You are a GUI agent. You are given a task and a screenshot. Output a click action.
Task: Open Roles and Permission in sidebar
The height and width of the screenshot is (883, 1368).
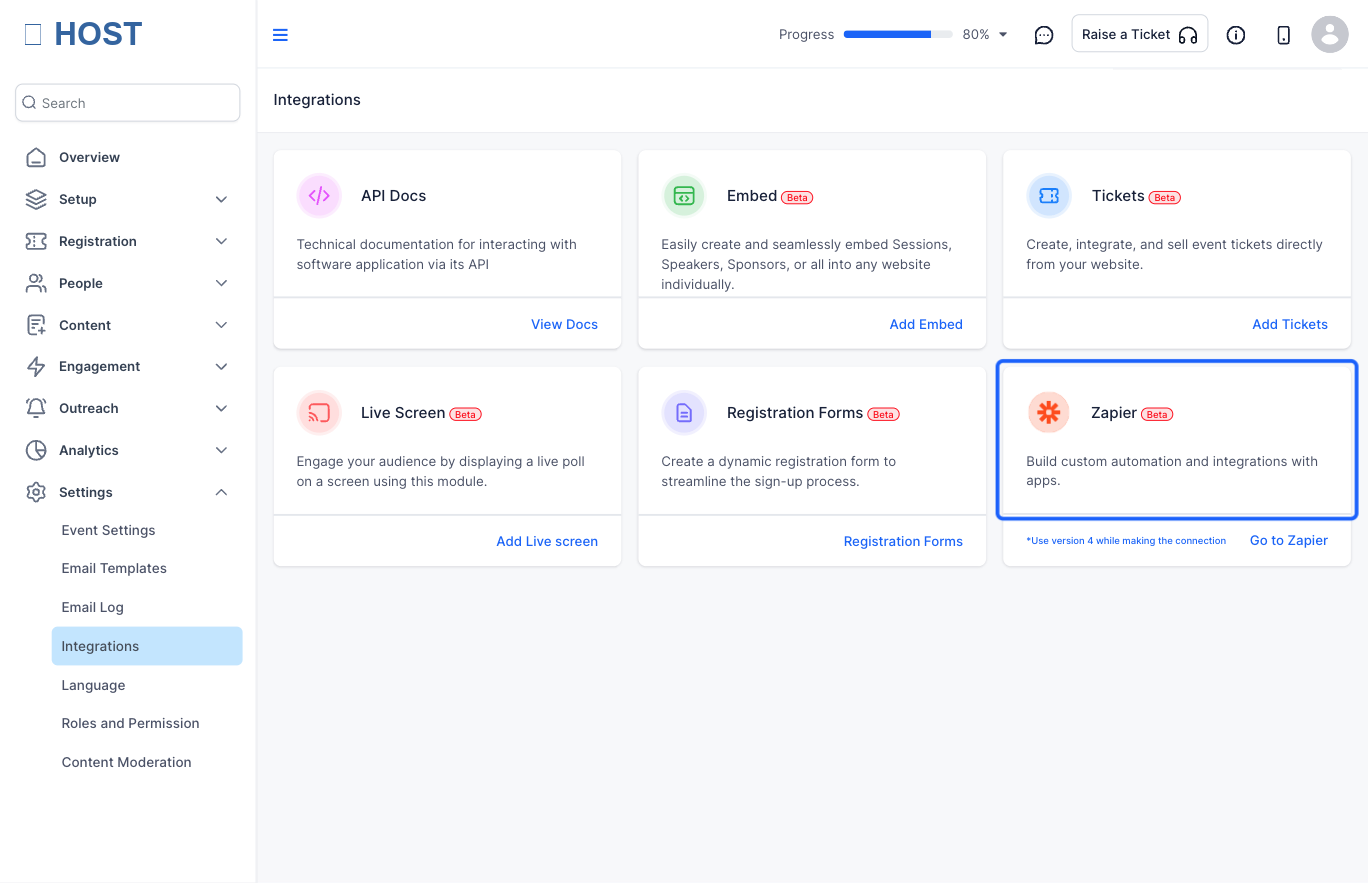pyautogui.click(x=130, y=723)
